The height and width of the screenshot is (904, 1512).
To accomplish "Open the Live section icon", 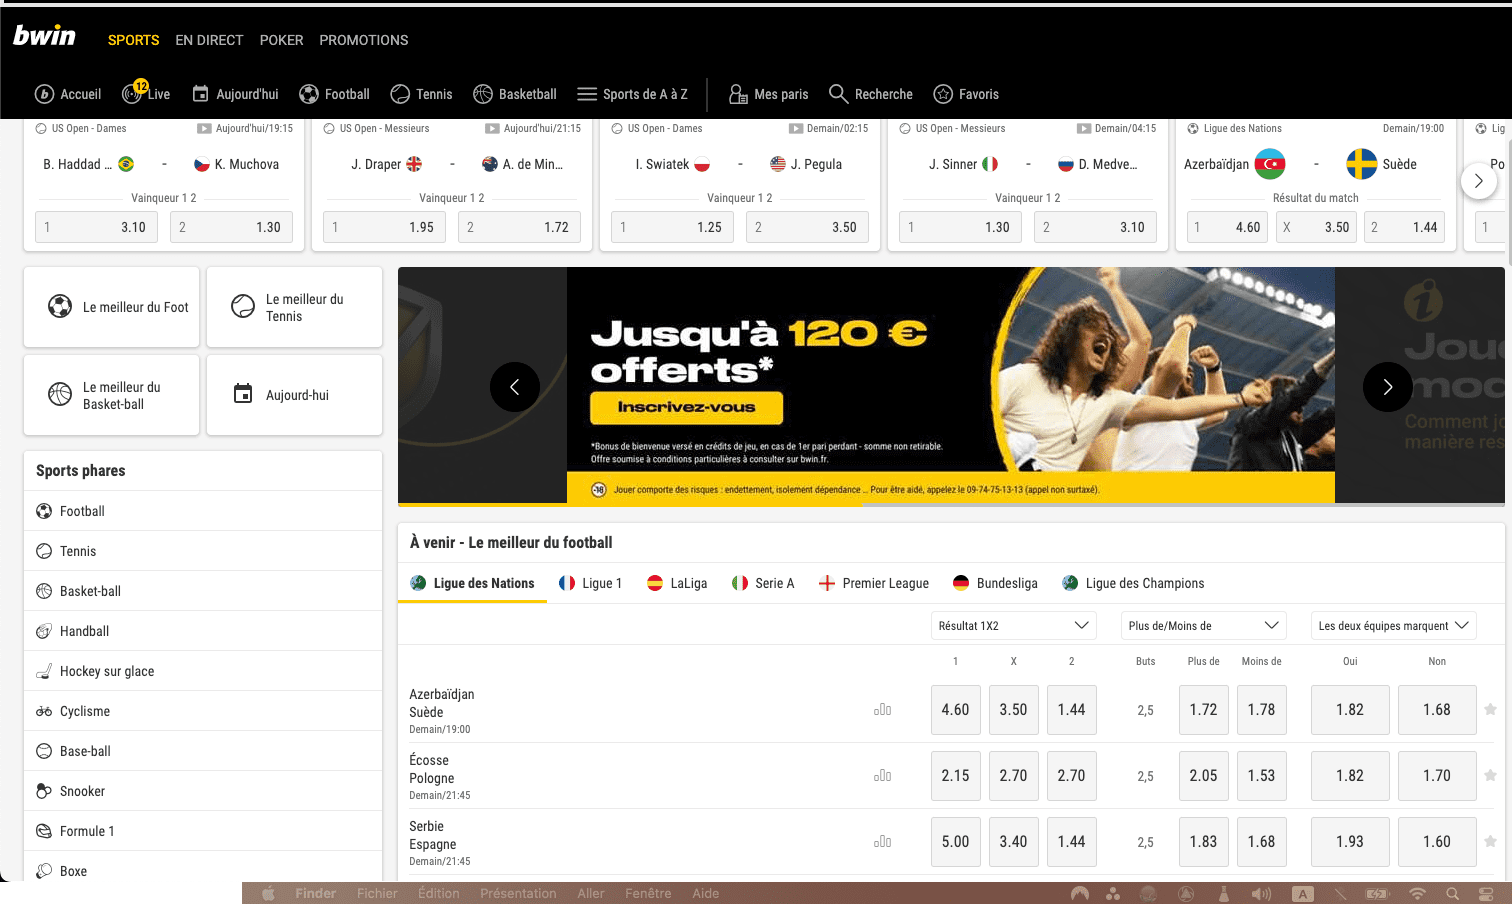I will click(x=133, y=93).
